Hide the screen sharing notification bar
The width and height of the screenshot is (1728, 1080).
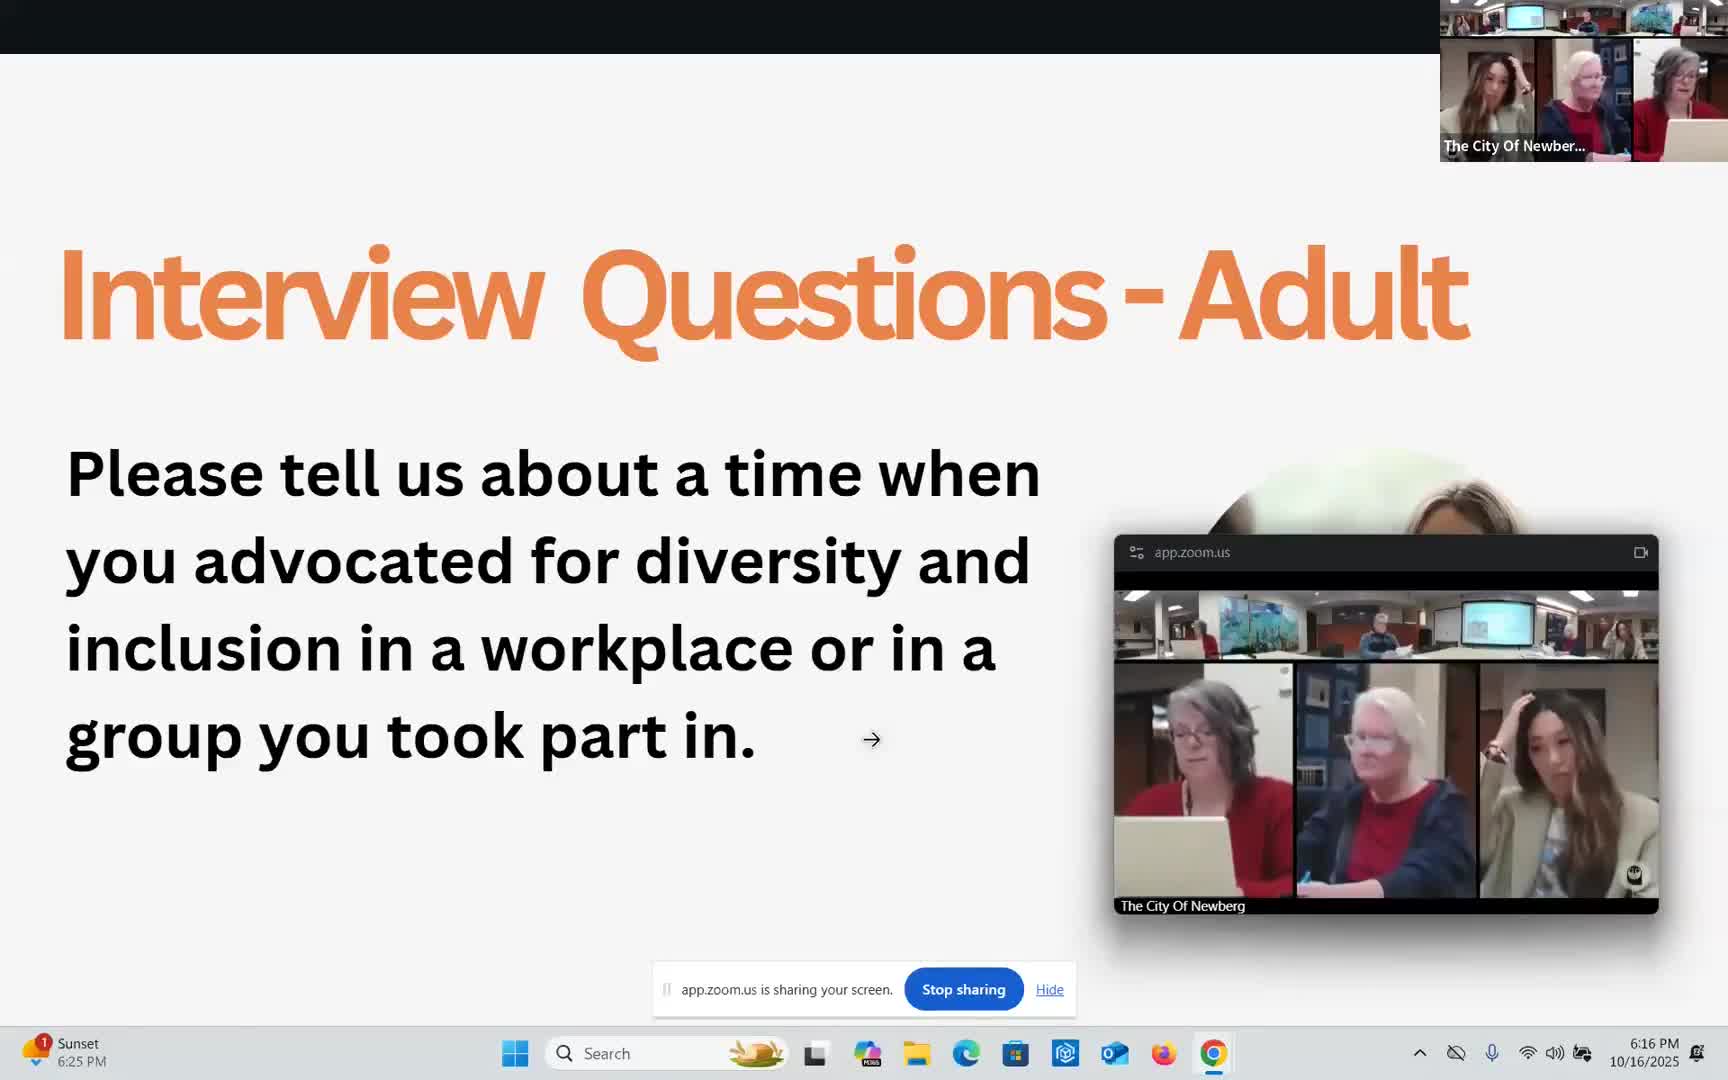[1049, 989]
